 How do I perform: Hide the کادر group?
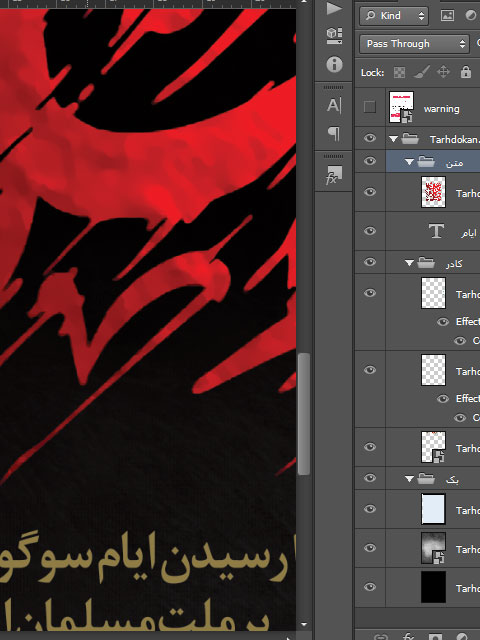point(370,262)
